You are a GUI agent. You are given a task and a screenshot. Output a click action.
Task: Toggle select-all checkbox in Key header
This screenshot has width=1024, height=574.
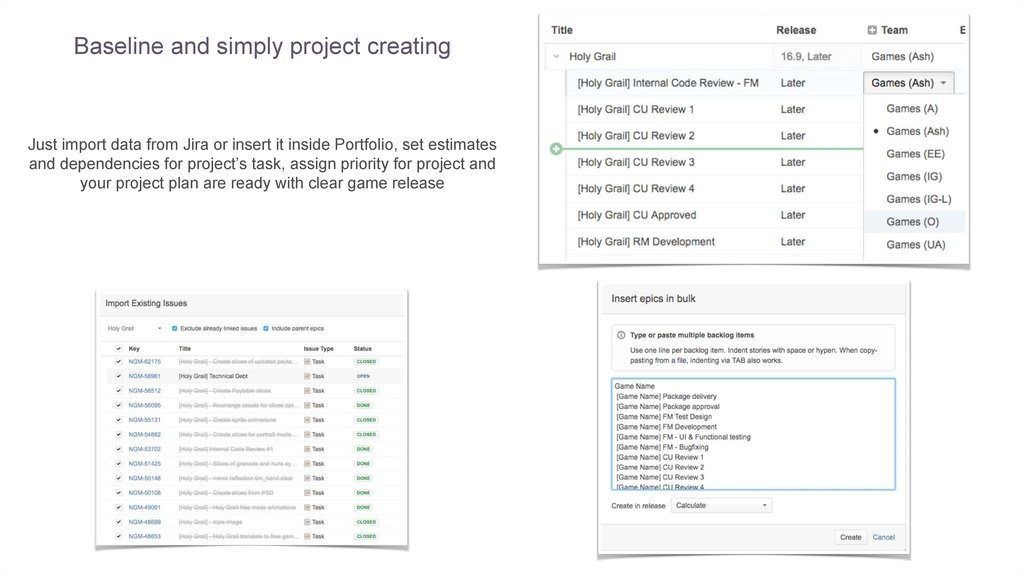118,348
